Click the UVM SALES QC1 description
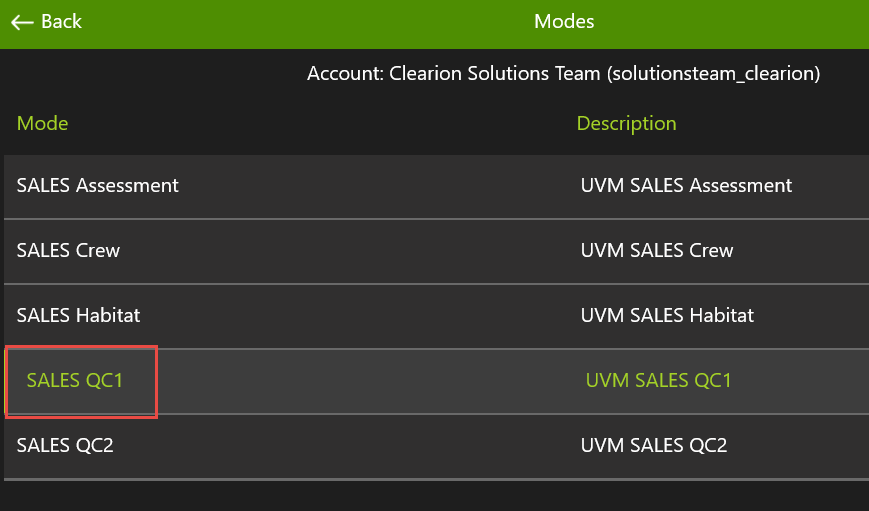This screenshot has width=869, height=511. tap(659, 381)
